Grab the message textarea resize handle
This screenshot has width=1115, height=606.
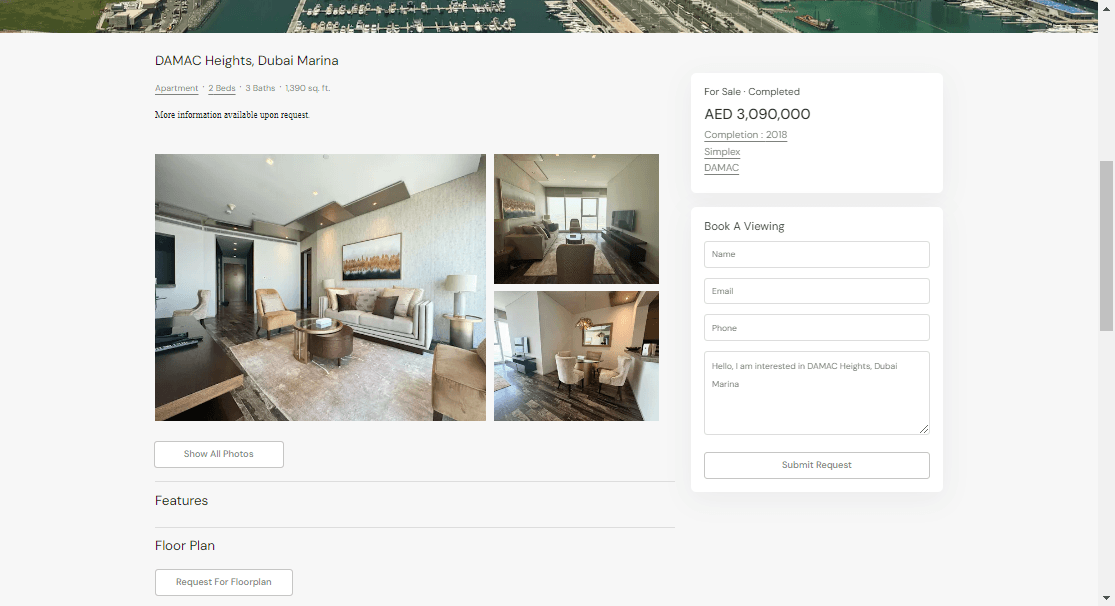coord(924,429)
